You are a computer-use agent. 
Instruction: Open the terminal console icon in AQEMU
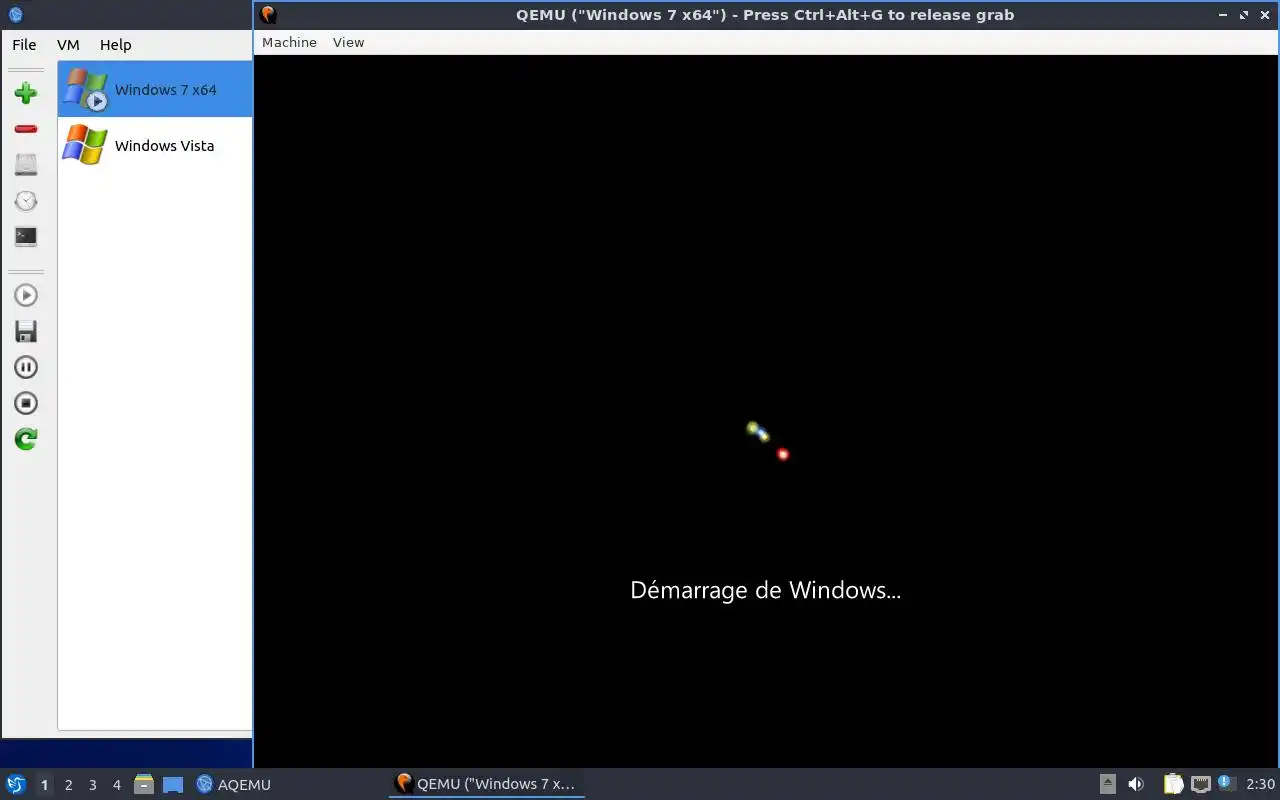click(26, 237)
